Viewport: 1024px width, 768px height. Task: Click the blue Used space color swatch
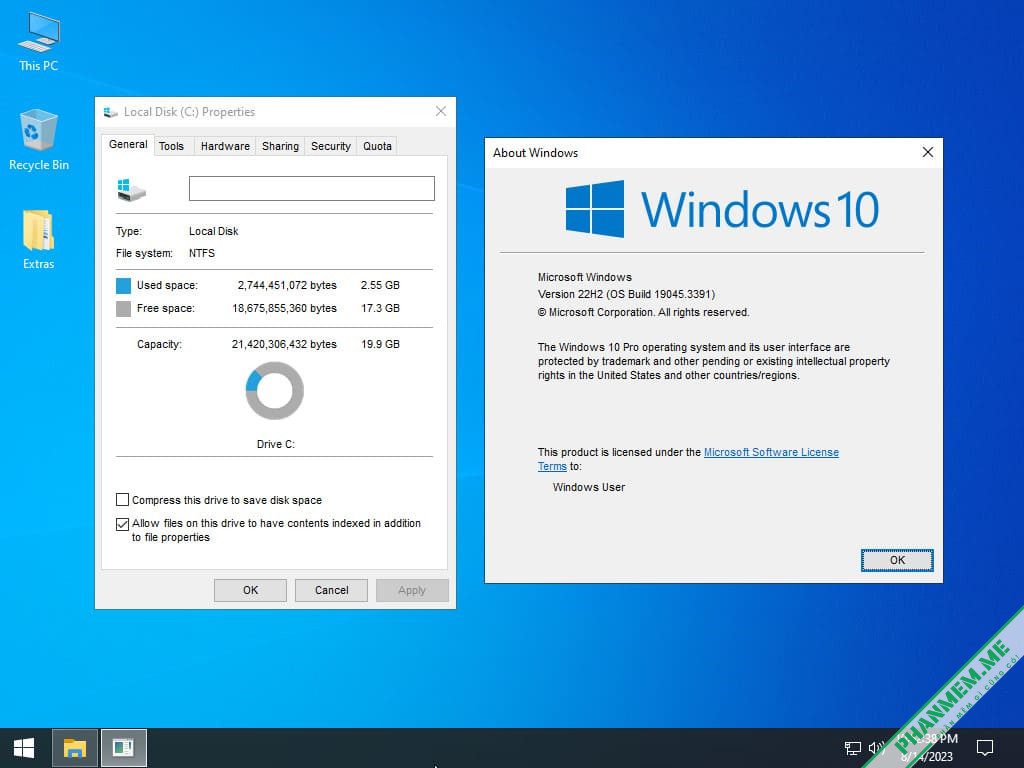coord(123,285)
